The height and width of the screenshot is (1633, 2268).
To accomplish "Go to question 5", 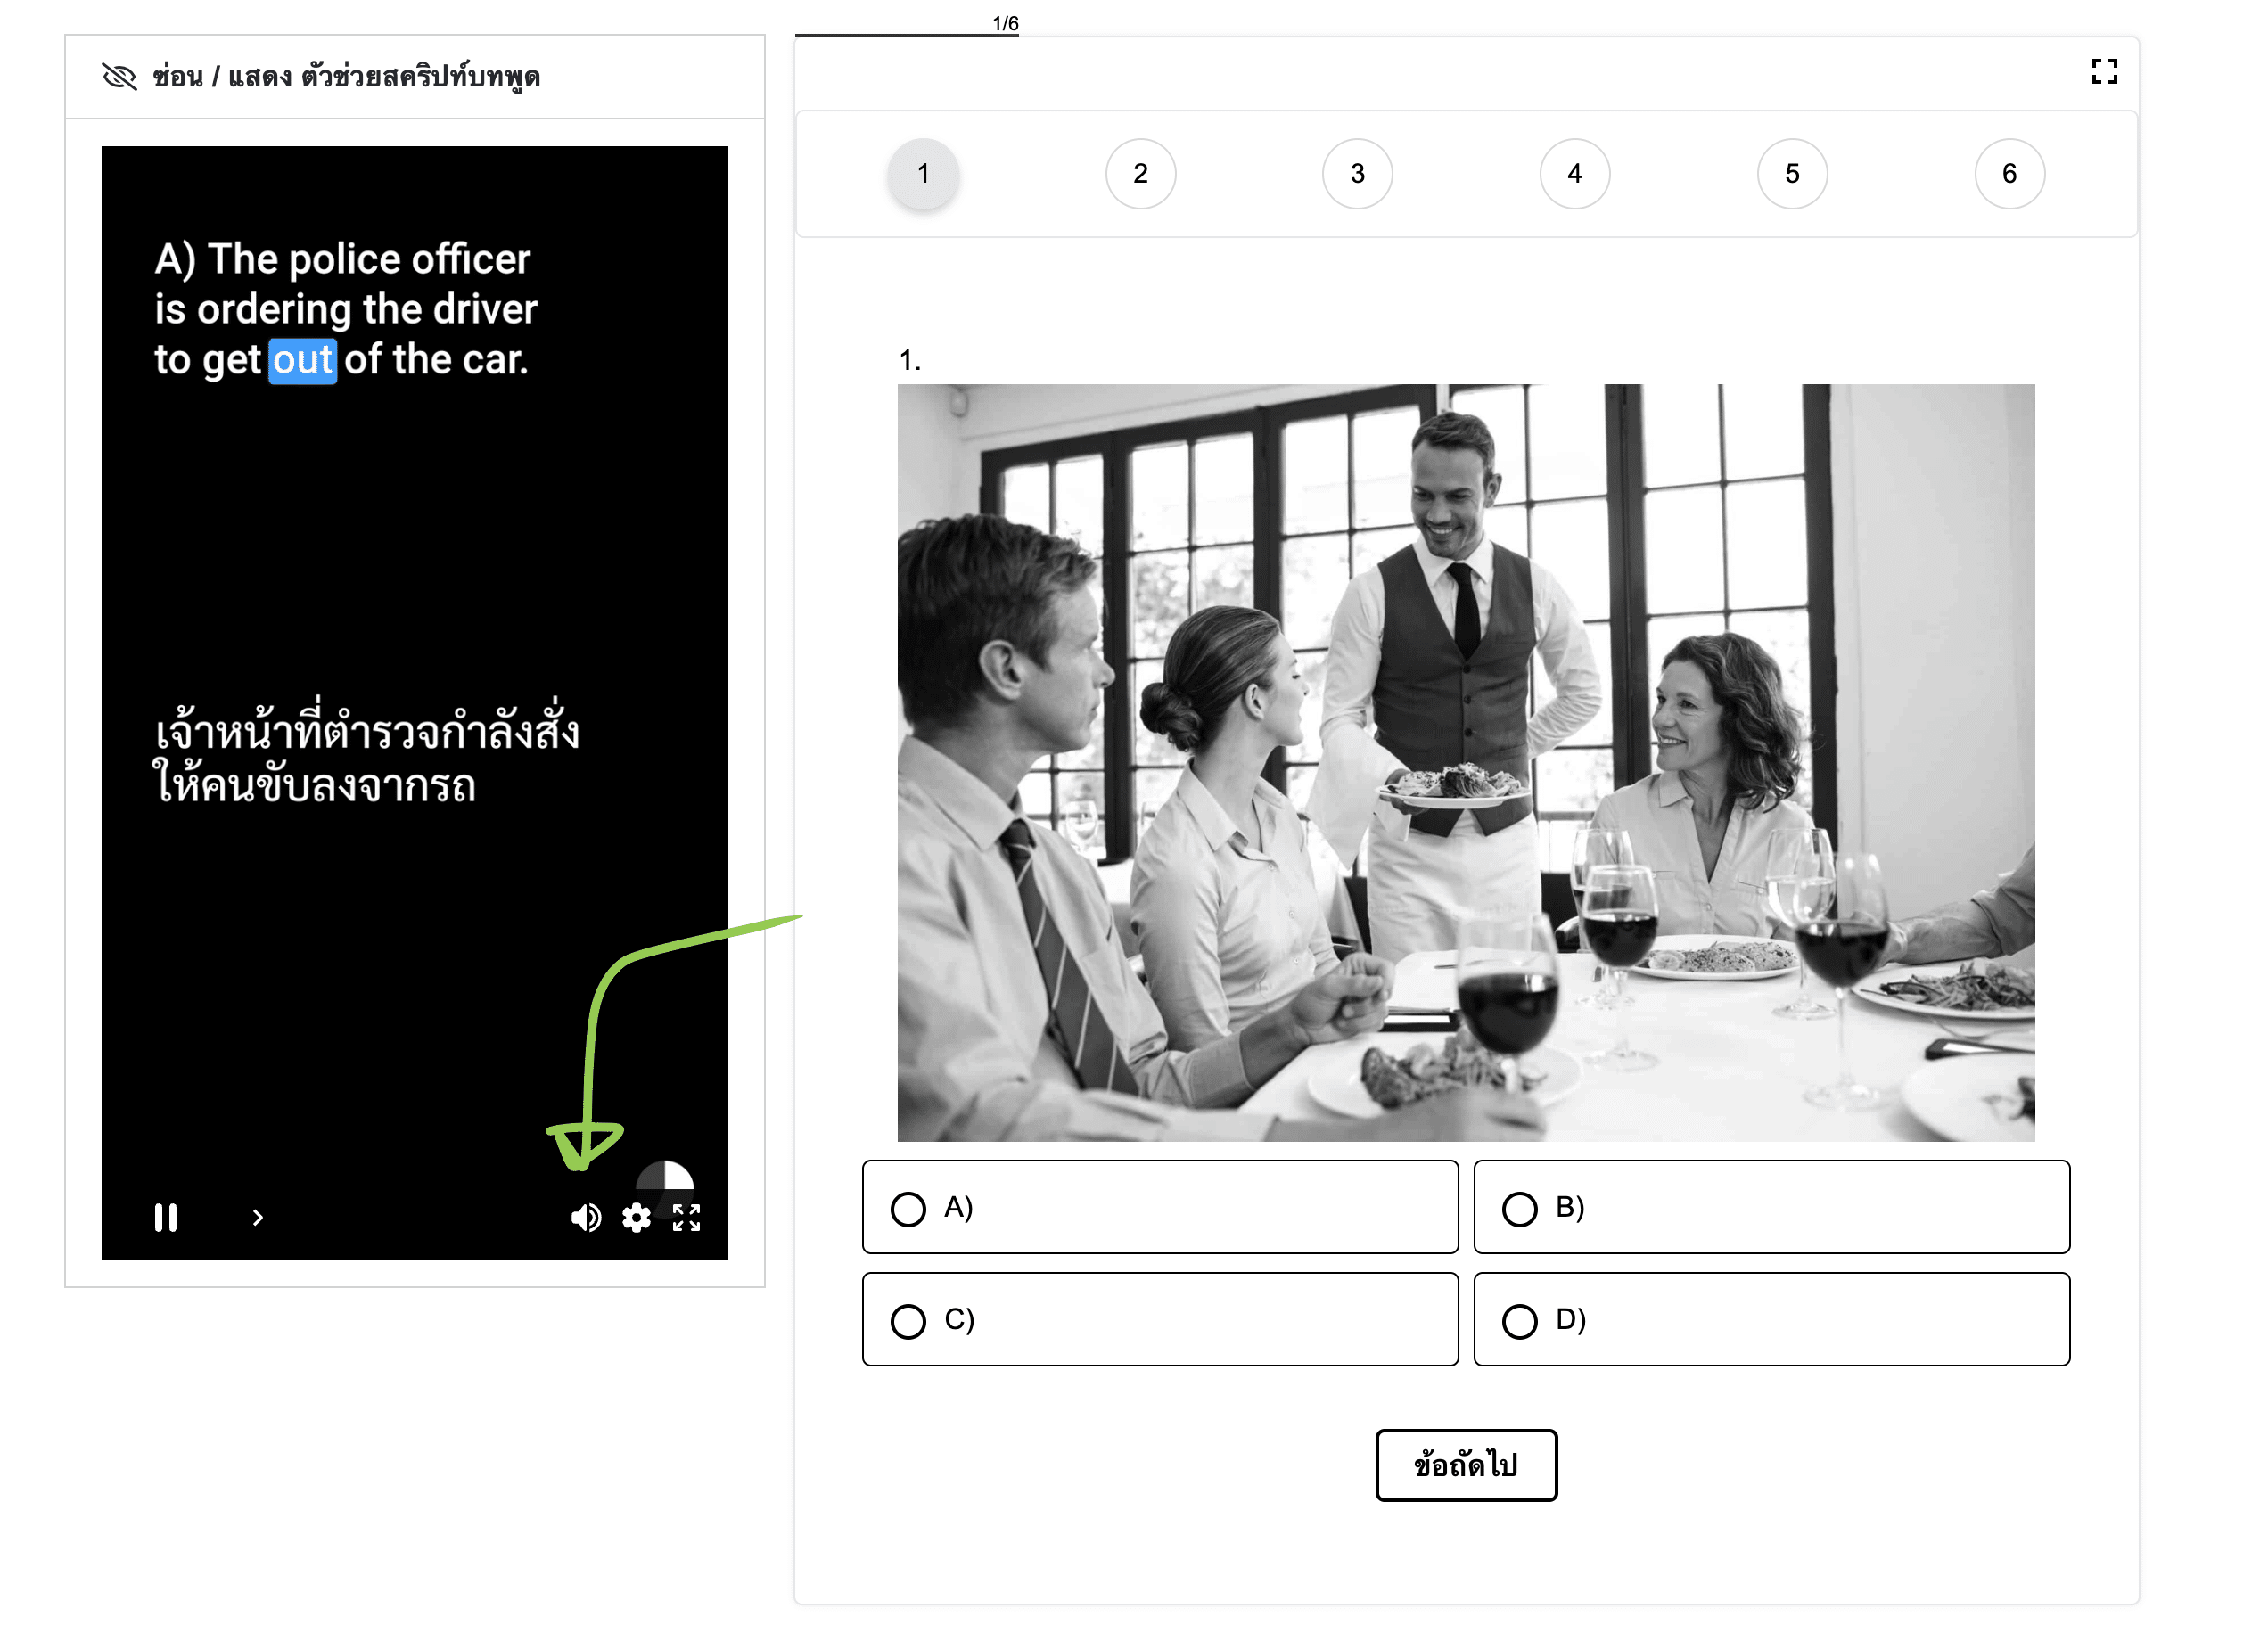I will click(1792, 174).
